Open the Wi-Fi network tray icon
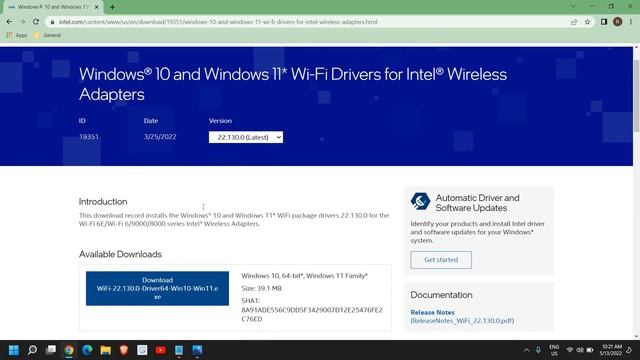The width and height of the screenshot is (640, 360). click(x=570, y=350)
